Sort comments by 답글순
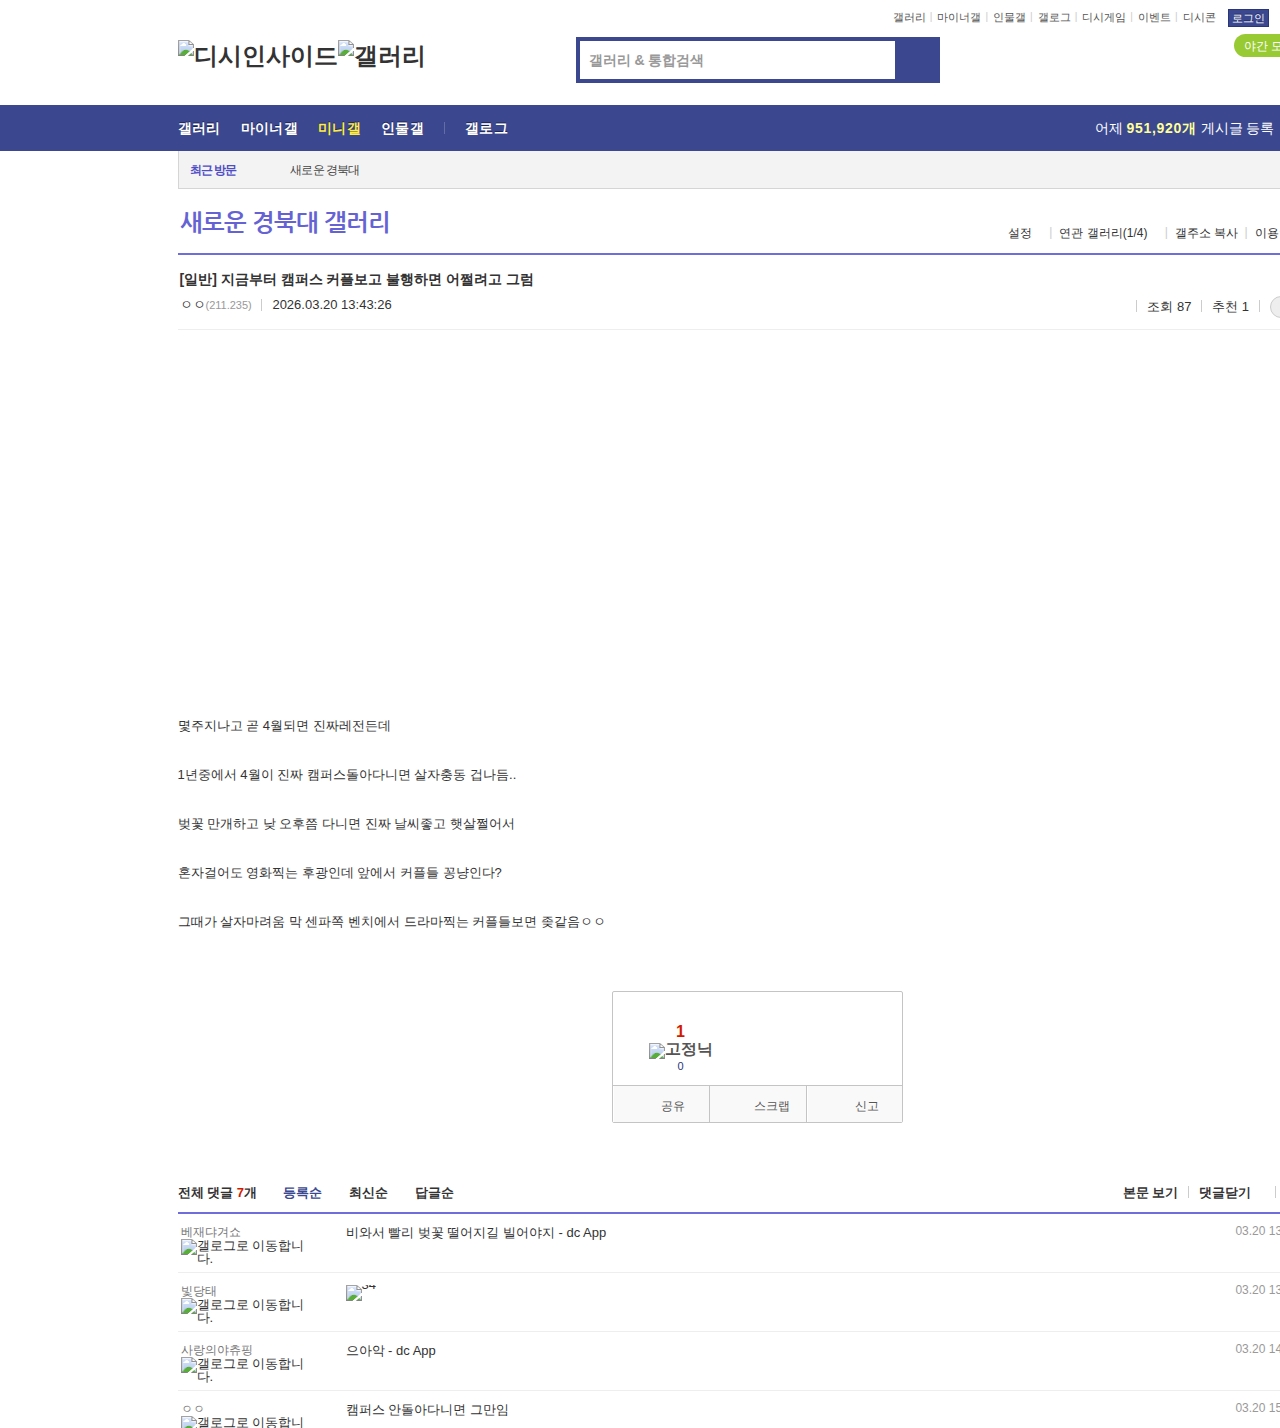The image size is (1280, 1428). pyautogui.click(x=434, y=1193)
